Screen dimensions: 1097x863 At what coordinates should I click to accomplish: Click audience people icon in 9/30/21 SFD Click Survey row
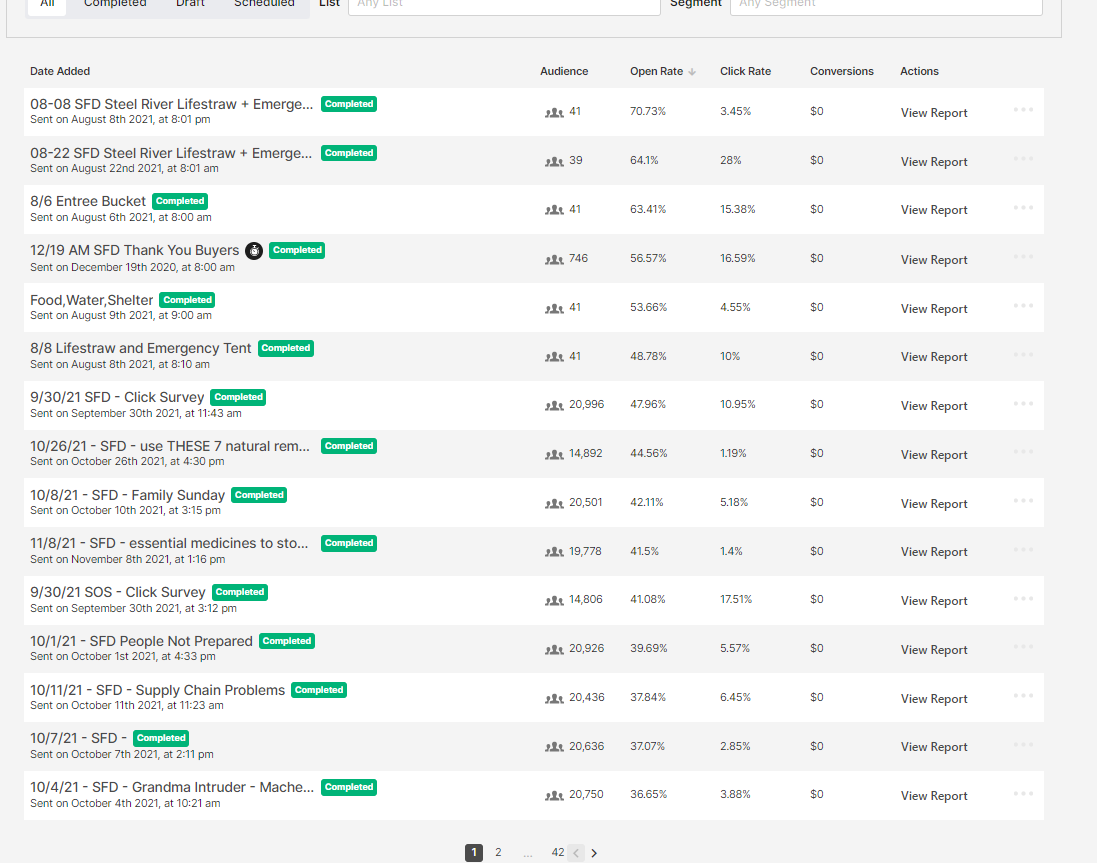[554, 406]
